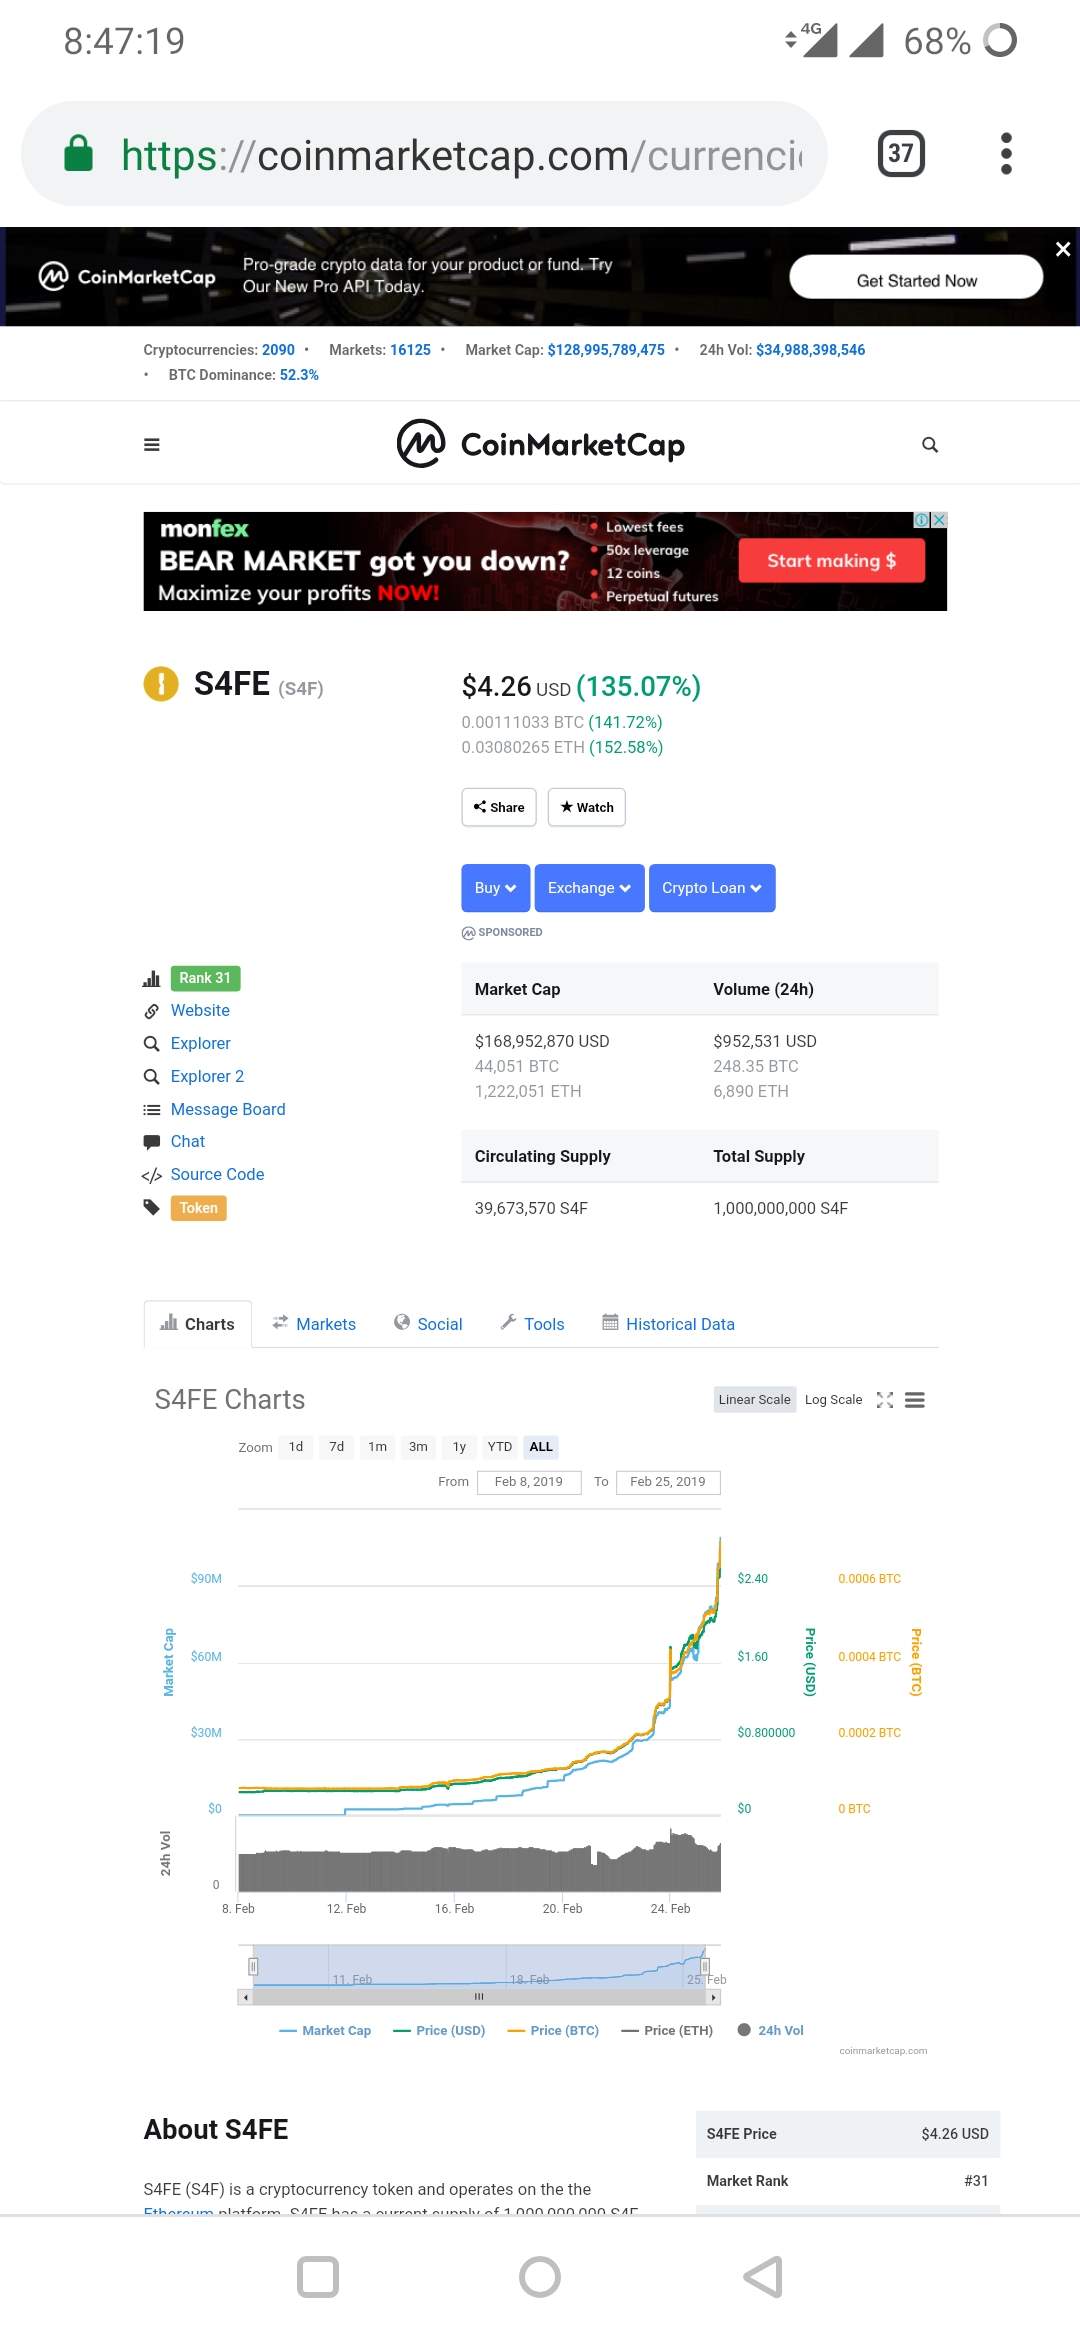Image resolution: width=1080 pixels, height=2340 pixels.
Task: Toggle the Market Cap chart series
Action: pos(325,2030)
